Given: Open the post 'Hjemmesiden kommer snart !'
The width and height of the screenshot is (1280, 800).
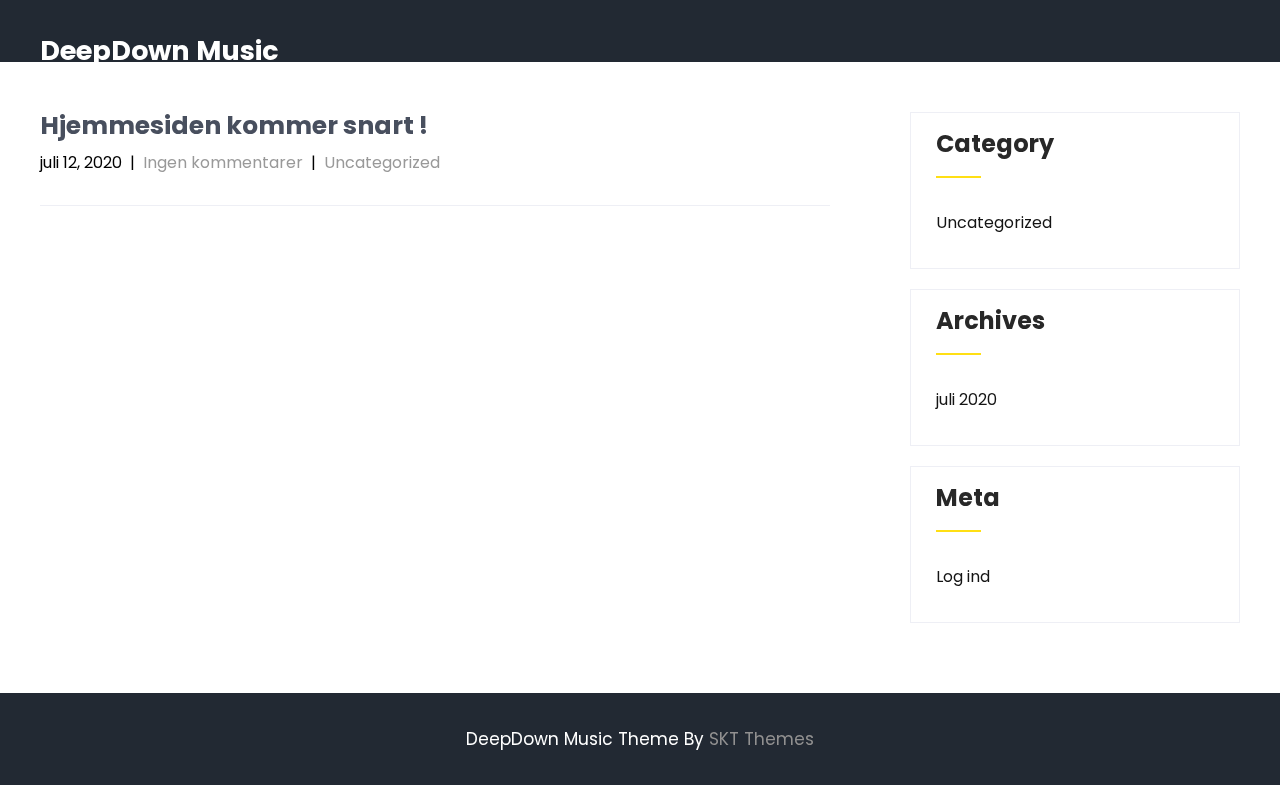Looking at the screenshot, I should click(233, 126).
